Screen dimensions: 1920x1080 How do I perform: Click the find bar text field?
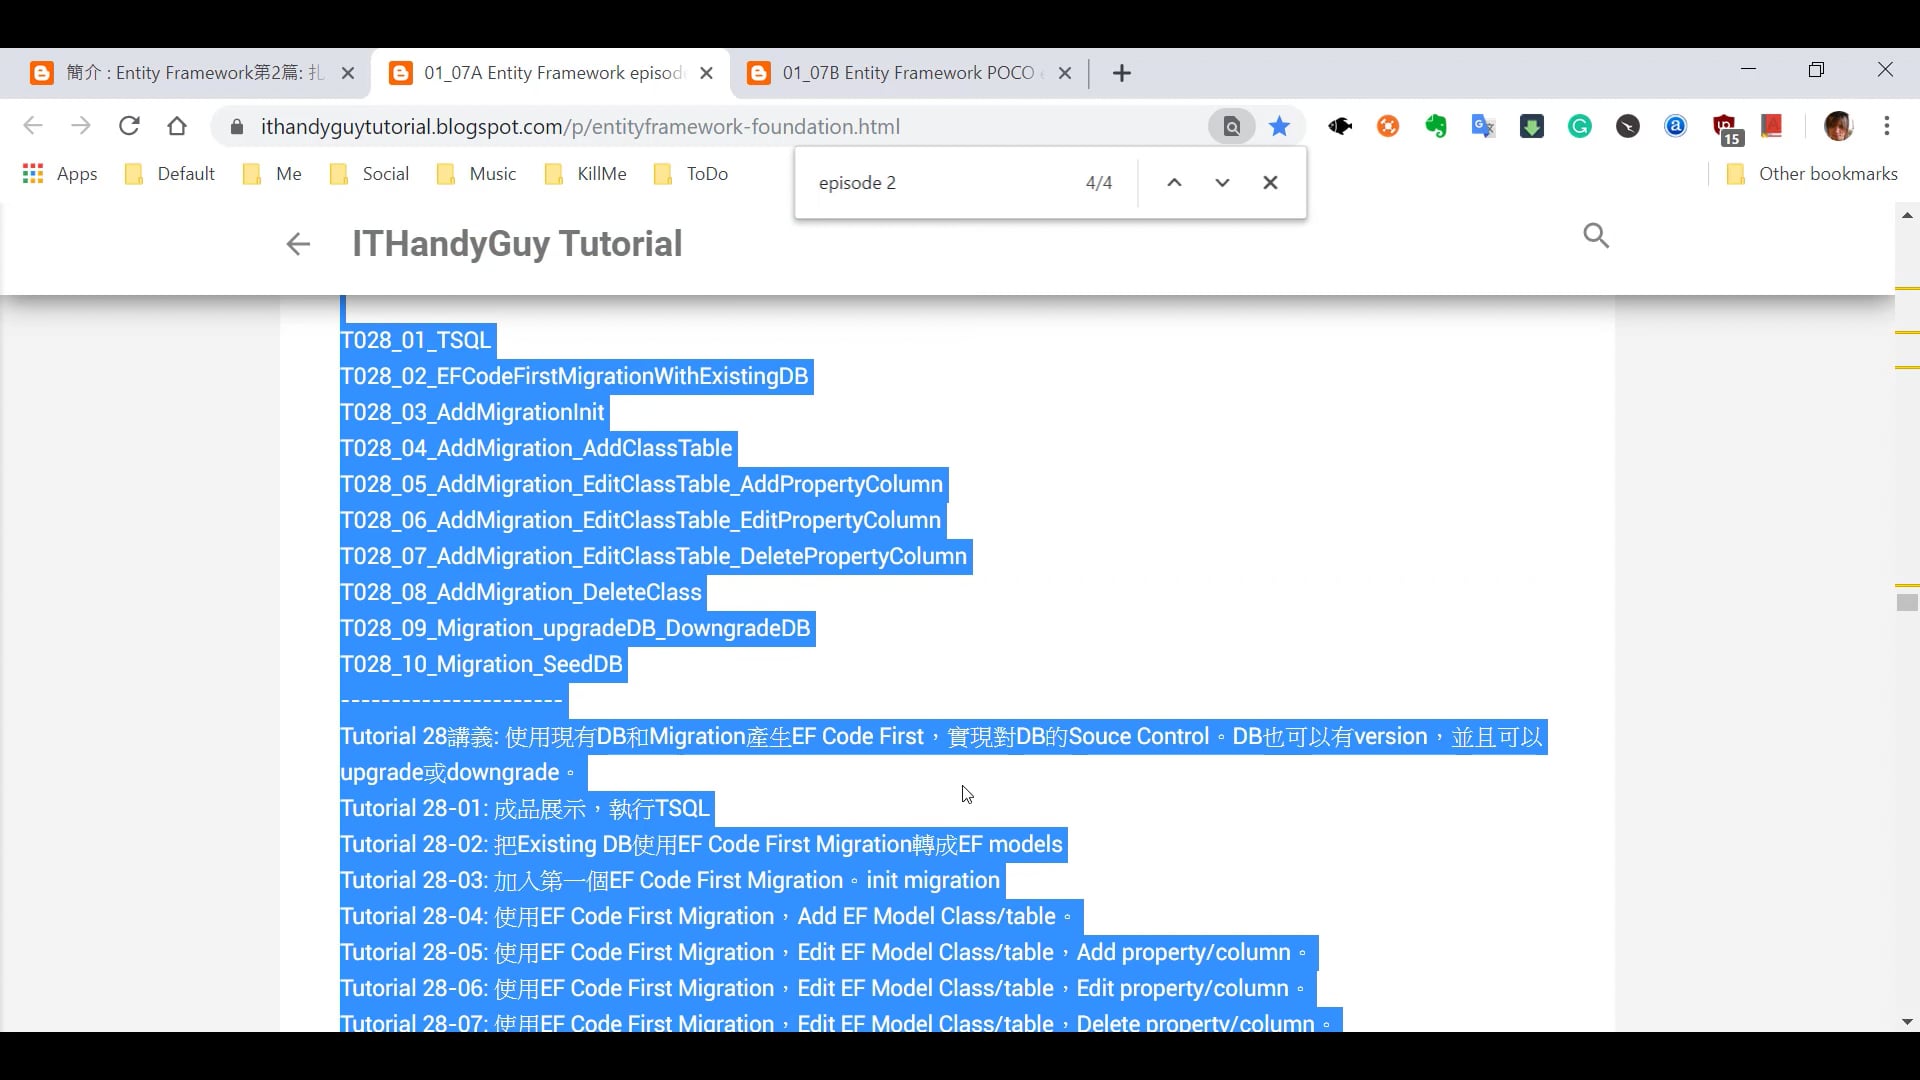point(940,183)
